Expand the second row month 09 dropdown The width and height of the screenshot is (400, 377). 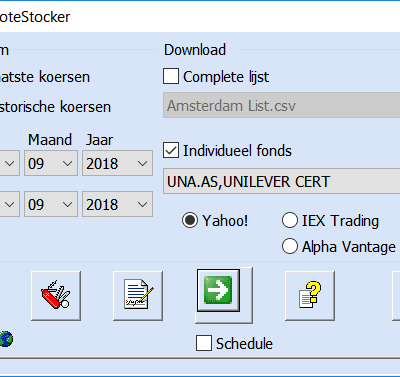pos(51,204)
